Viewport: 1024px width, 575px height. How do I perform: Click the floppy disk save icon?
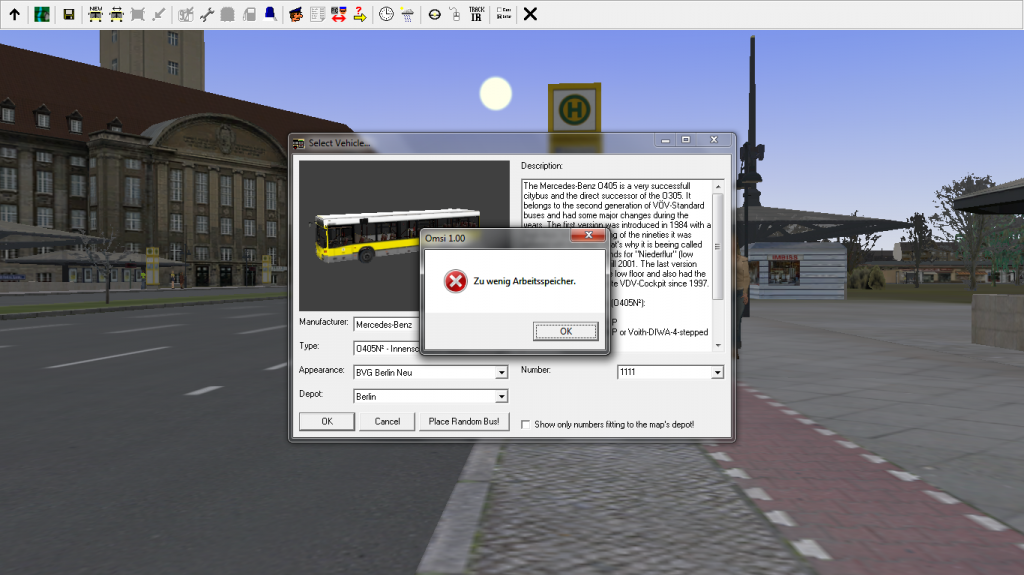pos(69,14)
